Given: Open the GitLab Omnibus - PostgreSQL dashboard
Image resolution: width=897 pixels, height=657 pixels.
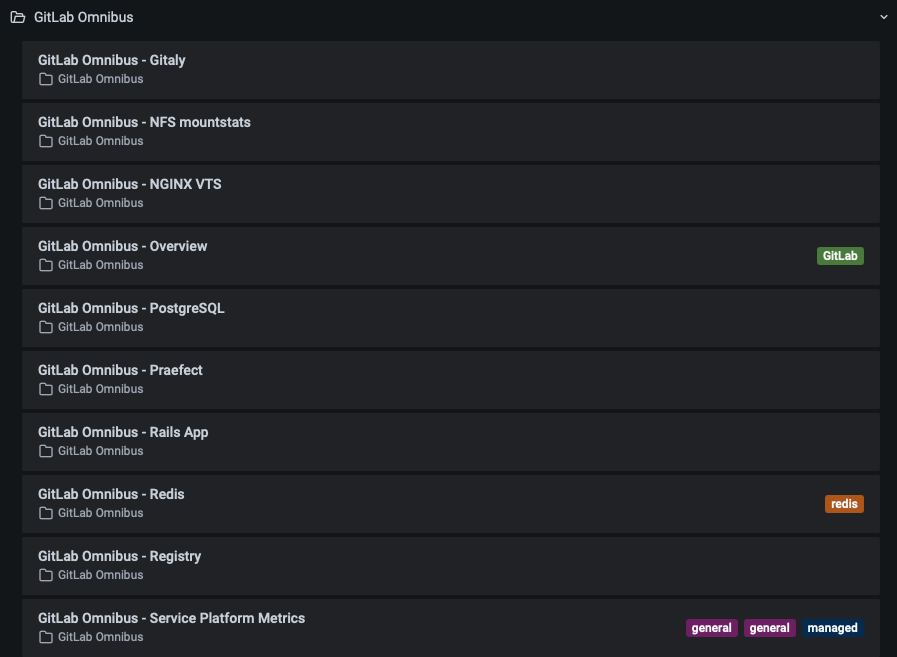Looking at the screenshot, I should [131, 308].
